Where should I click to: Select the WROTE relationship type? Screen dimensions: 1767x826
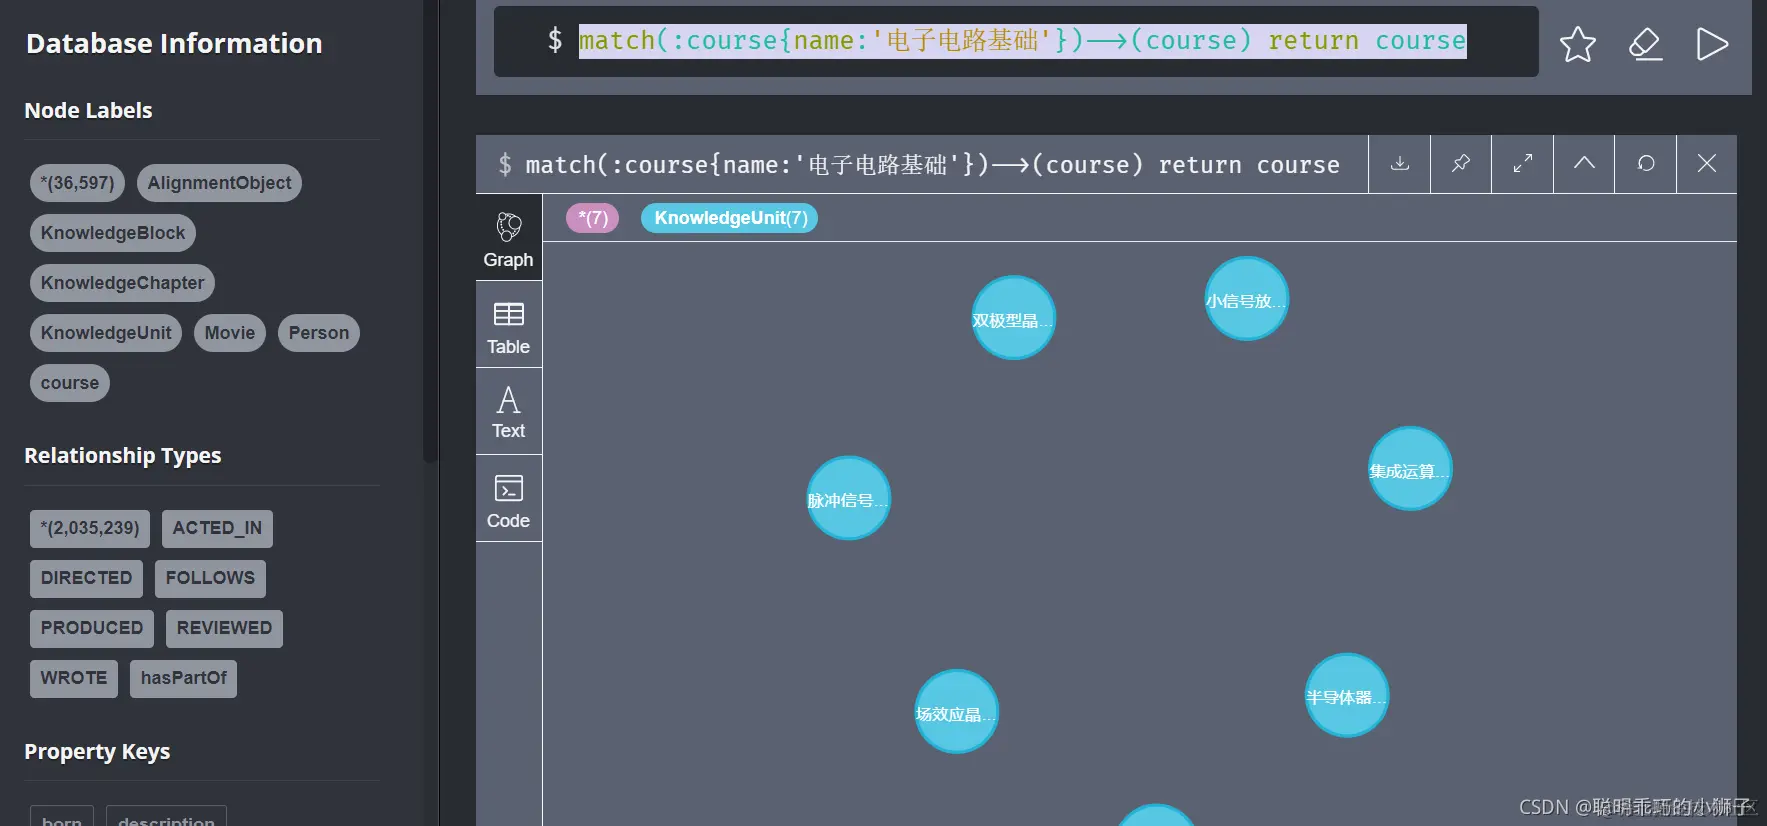[x=74, y=678]
